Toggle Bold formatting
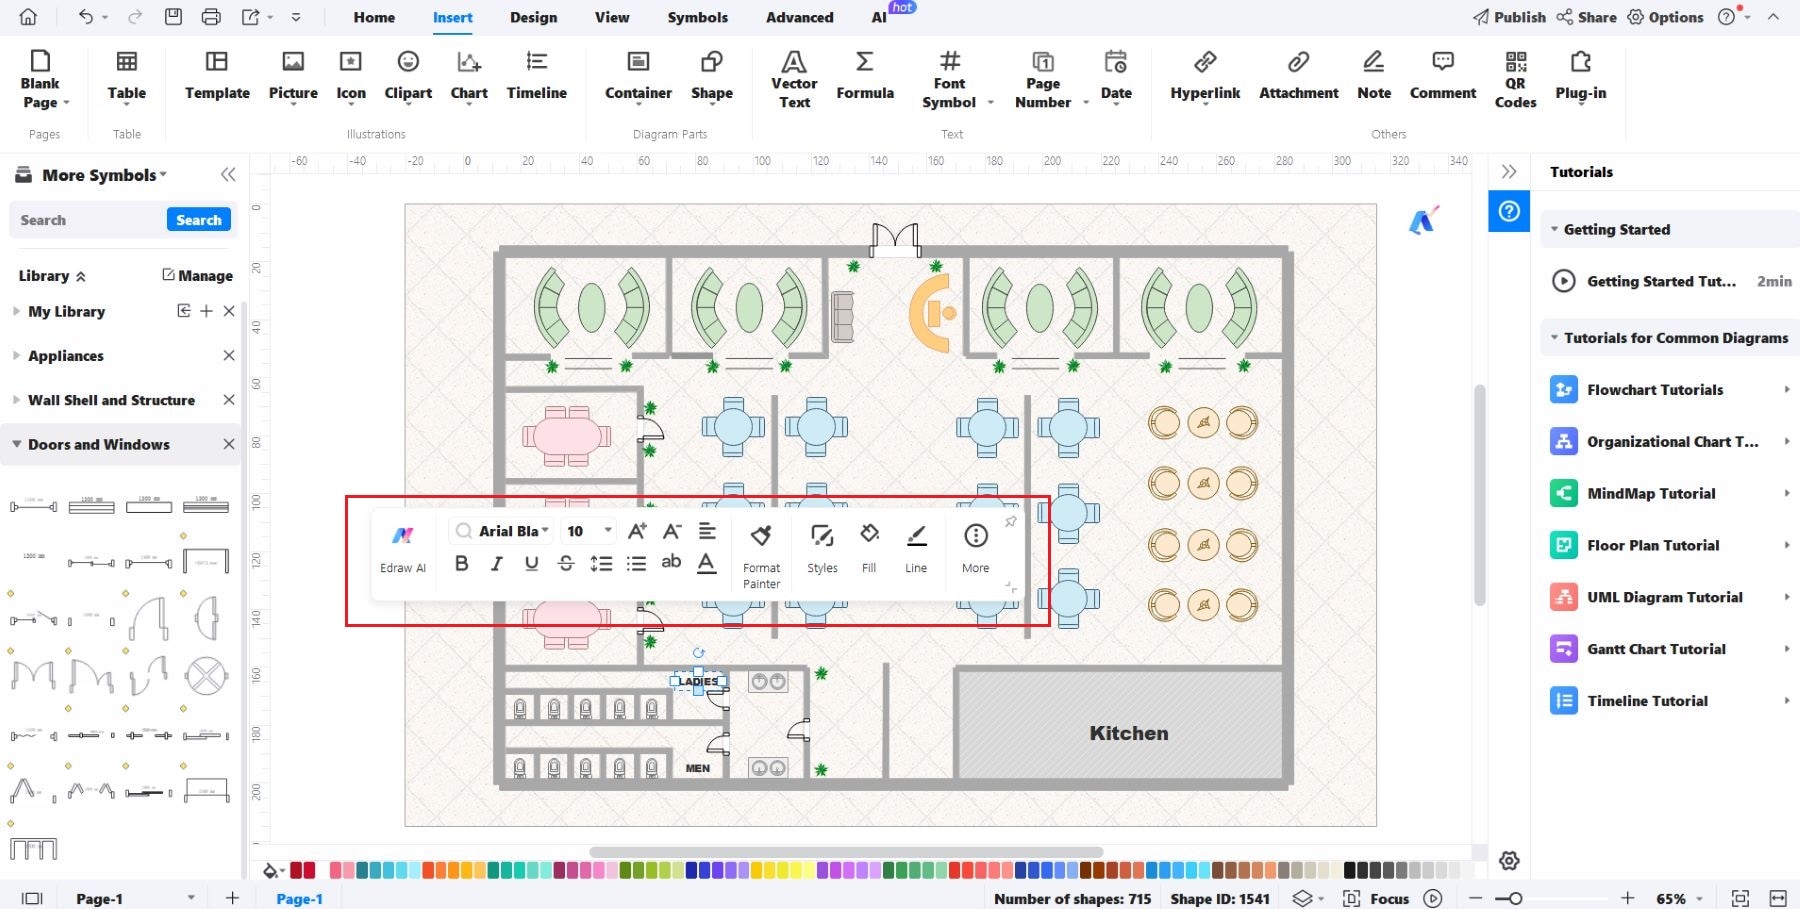1800x909 pixels. pos(461,563)
